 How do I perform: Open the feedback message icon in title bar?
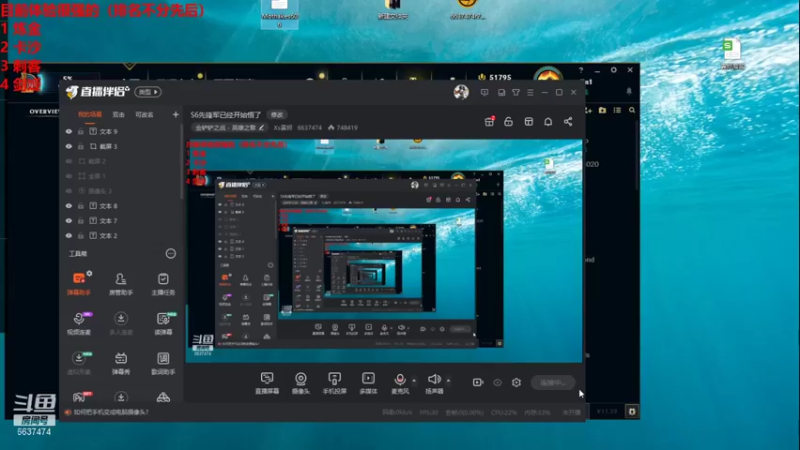tap(484, 92)
